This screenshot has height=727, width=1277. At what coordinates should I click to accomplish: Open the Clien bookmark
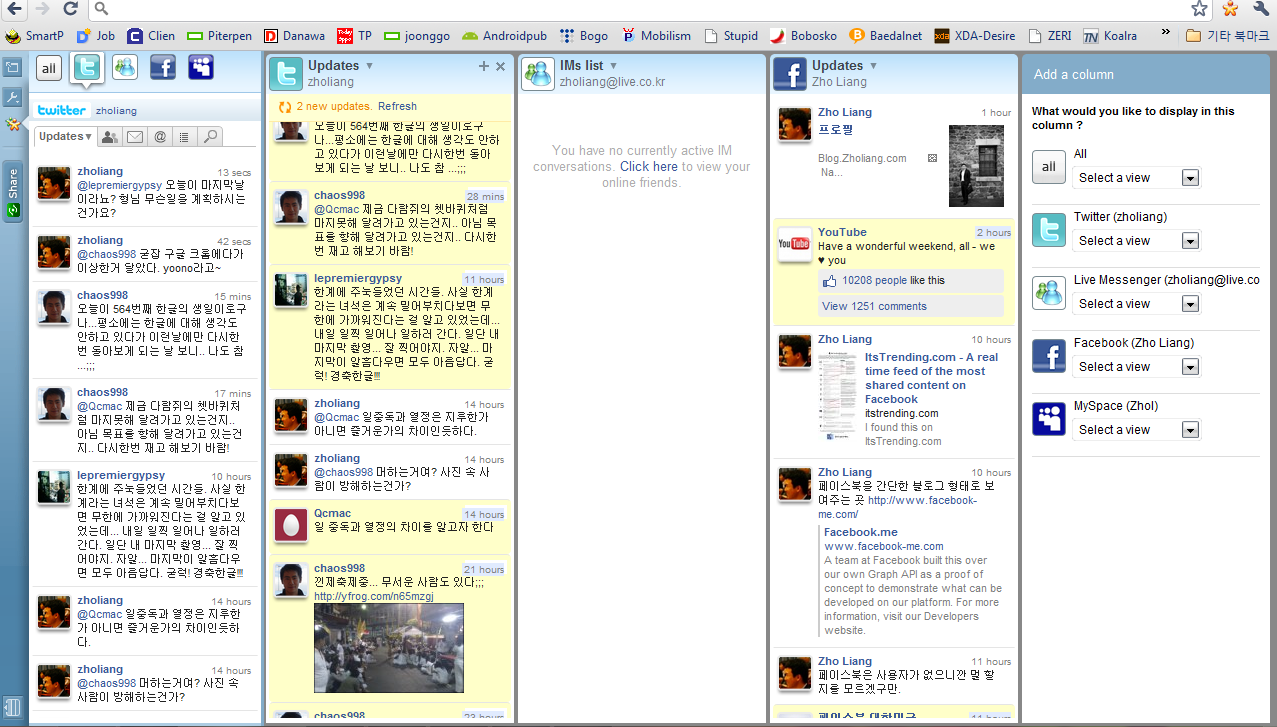(x=151, y=36)
